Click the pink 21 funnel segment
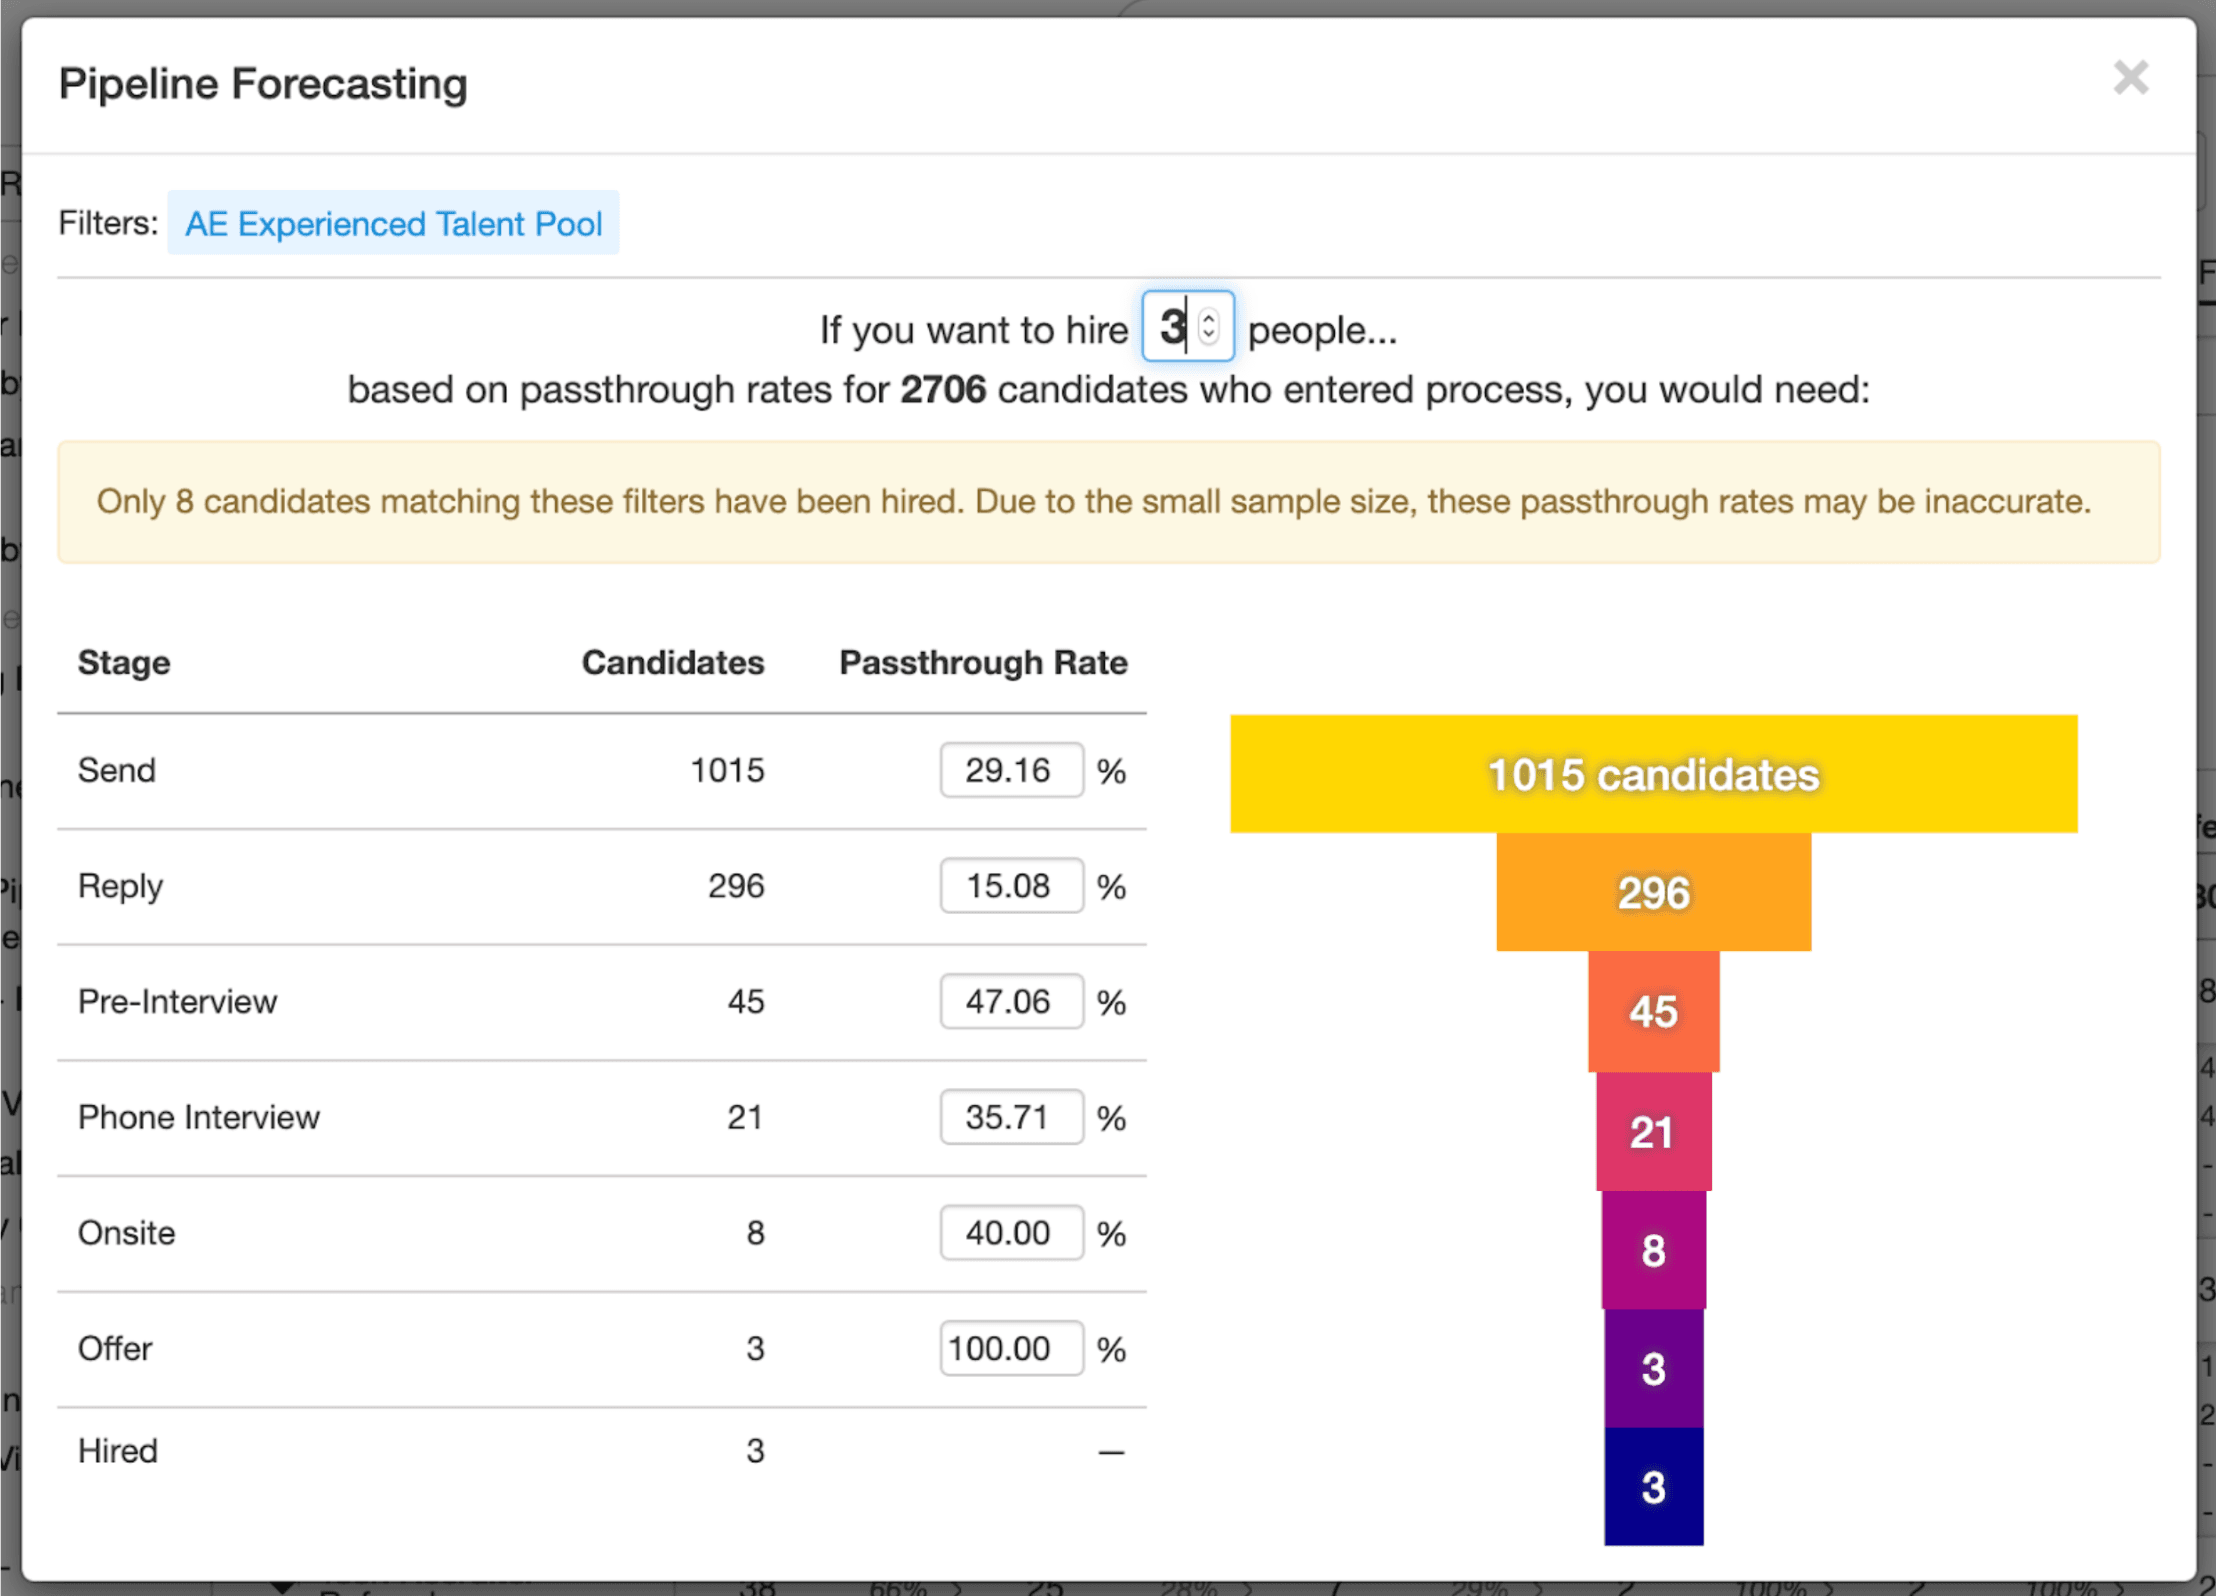Image resolution: width=2216 pixels, height=1596 pixels. click(x=1653, y=1131)
